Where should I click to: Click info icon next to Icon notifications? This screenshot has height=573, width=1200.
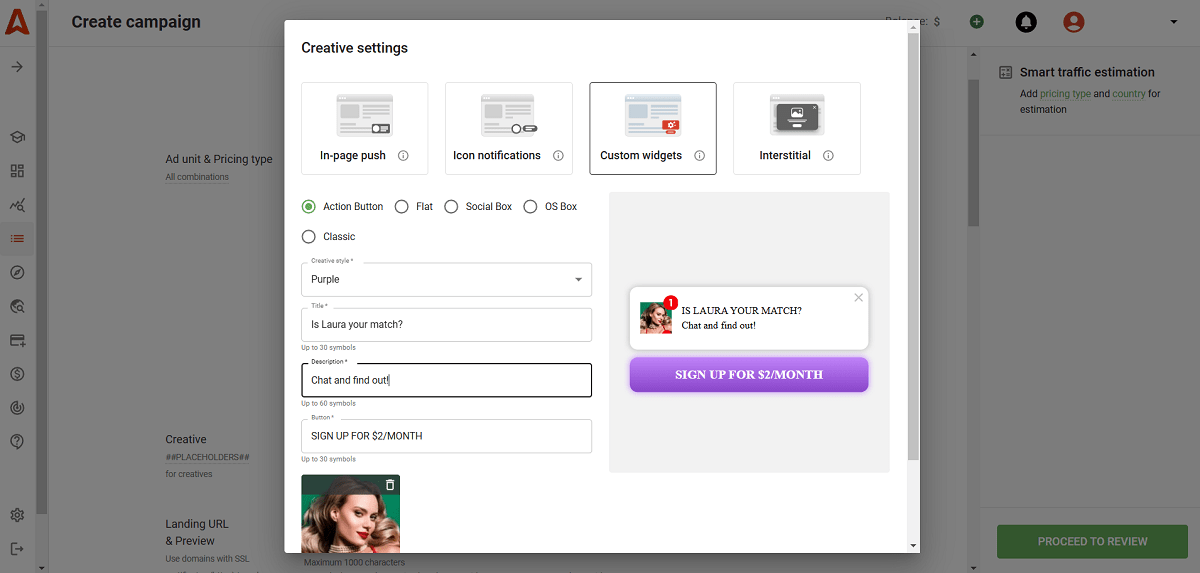tap(558, 156)
